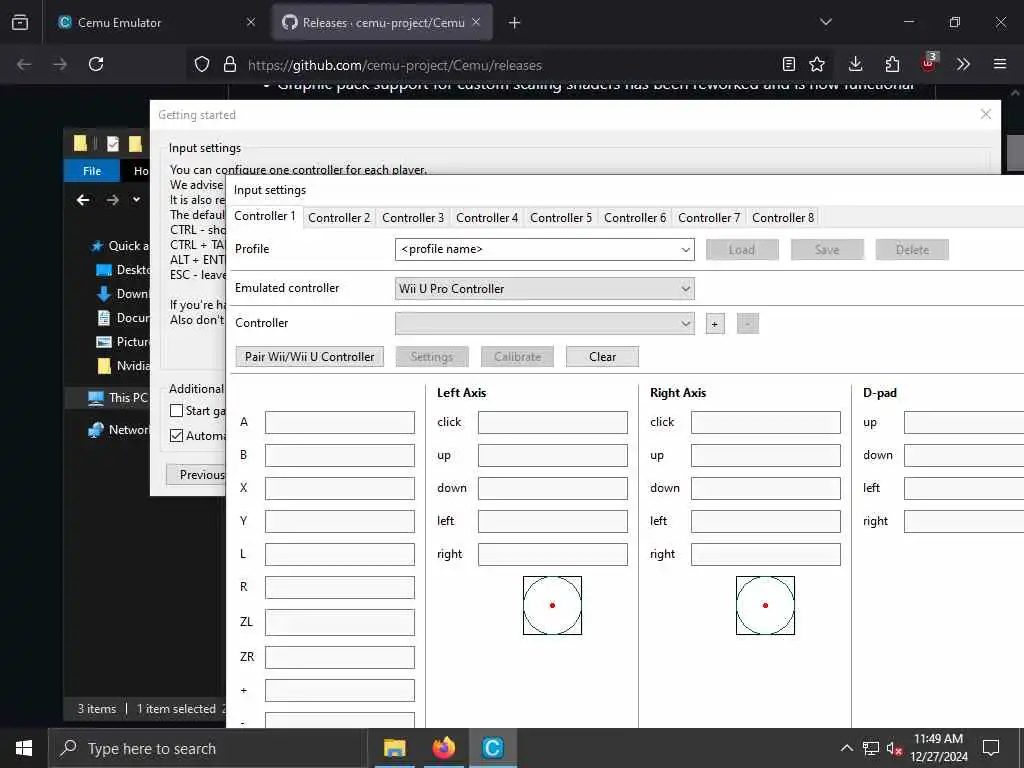Open the Firefox extensions puzzle icon
The image size is (1024, 768).
(892, 64)
